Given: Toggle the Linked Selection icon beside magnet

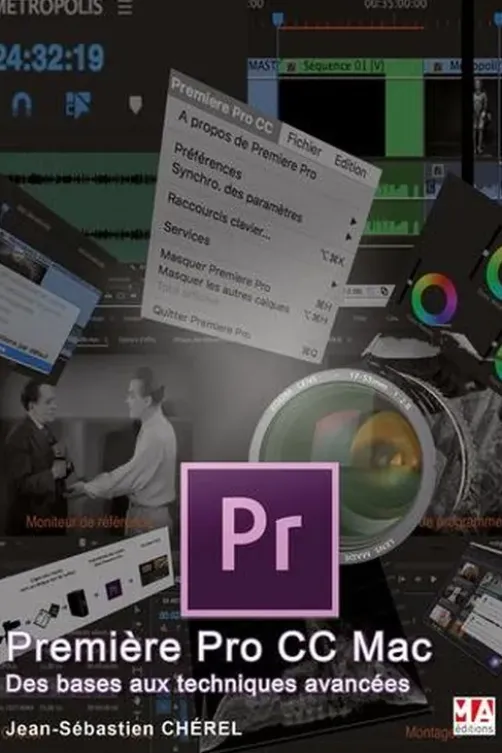Looking at the screenshot, I should pos(78,104).
